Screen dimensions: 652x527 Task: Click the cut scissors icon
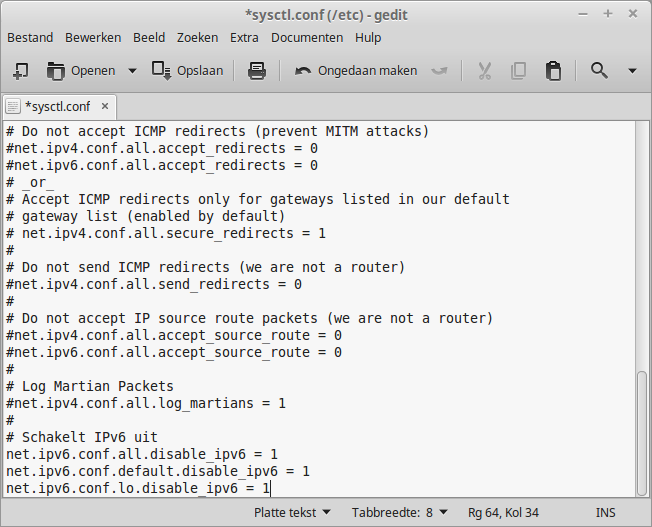484,71
